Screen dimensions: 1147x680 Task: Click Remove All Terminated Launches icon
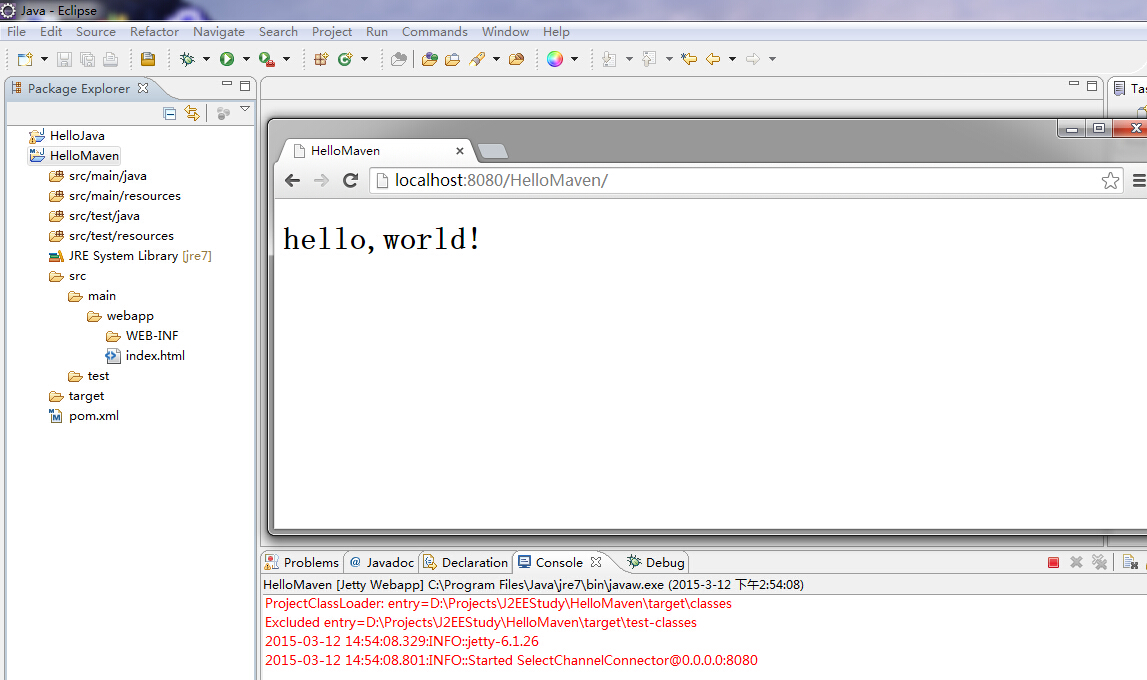click(x=1099, y=562)
